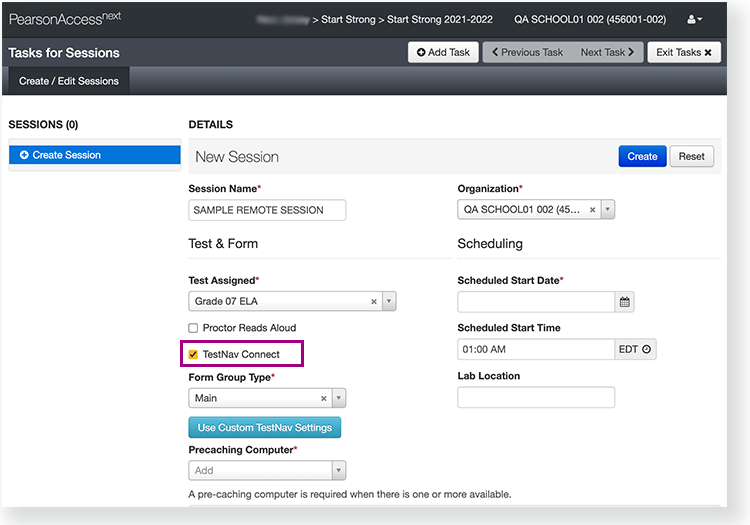750x525 pixels.
Task: Open the user account menu icon
Action: click(x=695, y=19)
